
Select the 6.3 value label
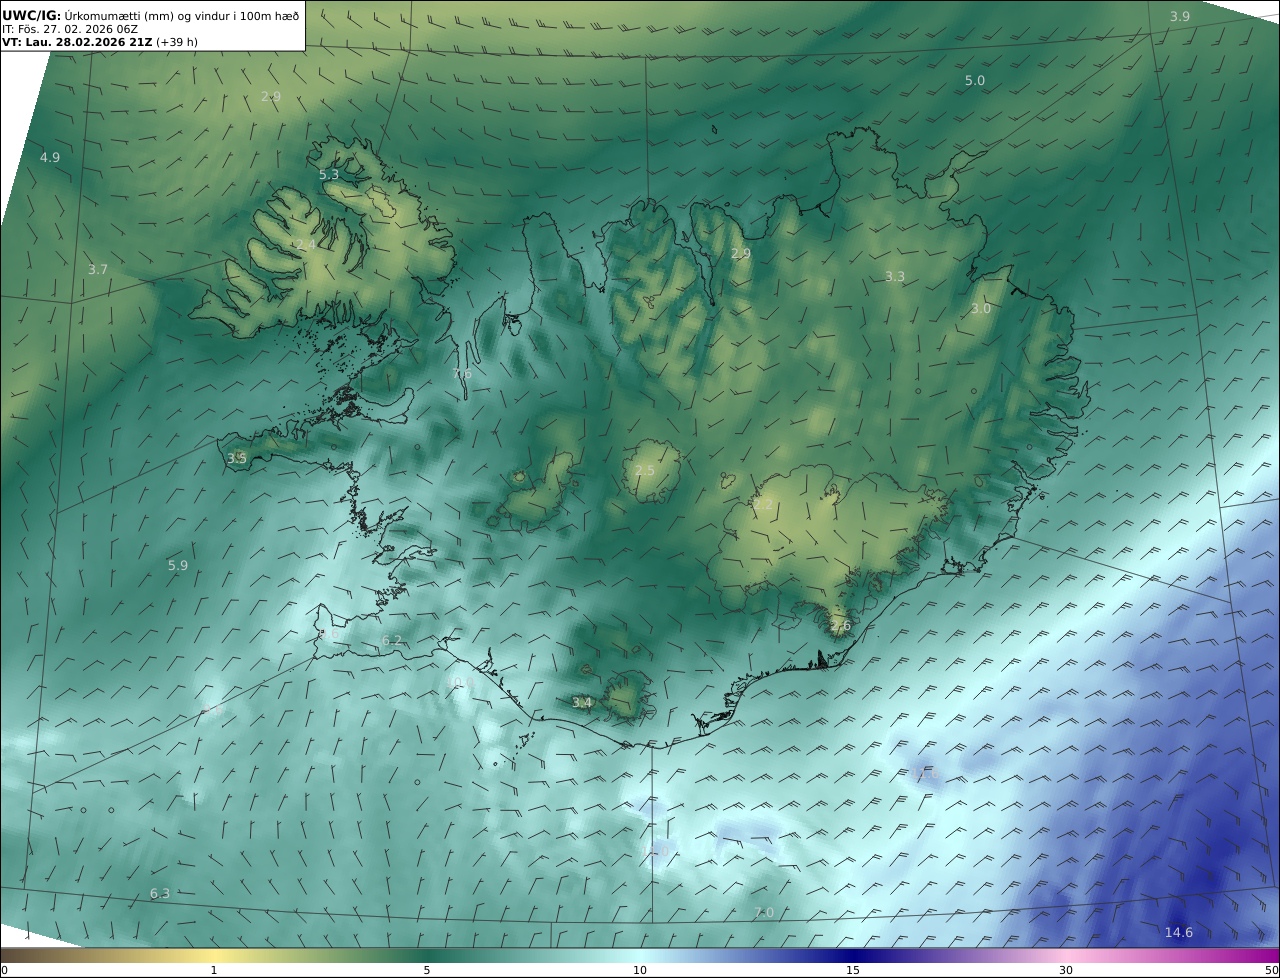159,893
